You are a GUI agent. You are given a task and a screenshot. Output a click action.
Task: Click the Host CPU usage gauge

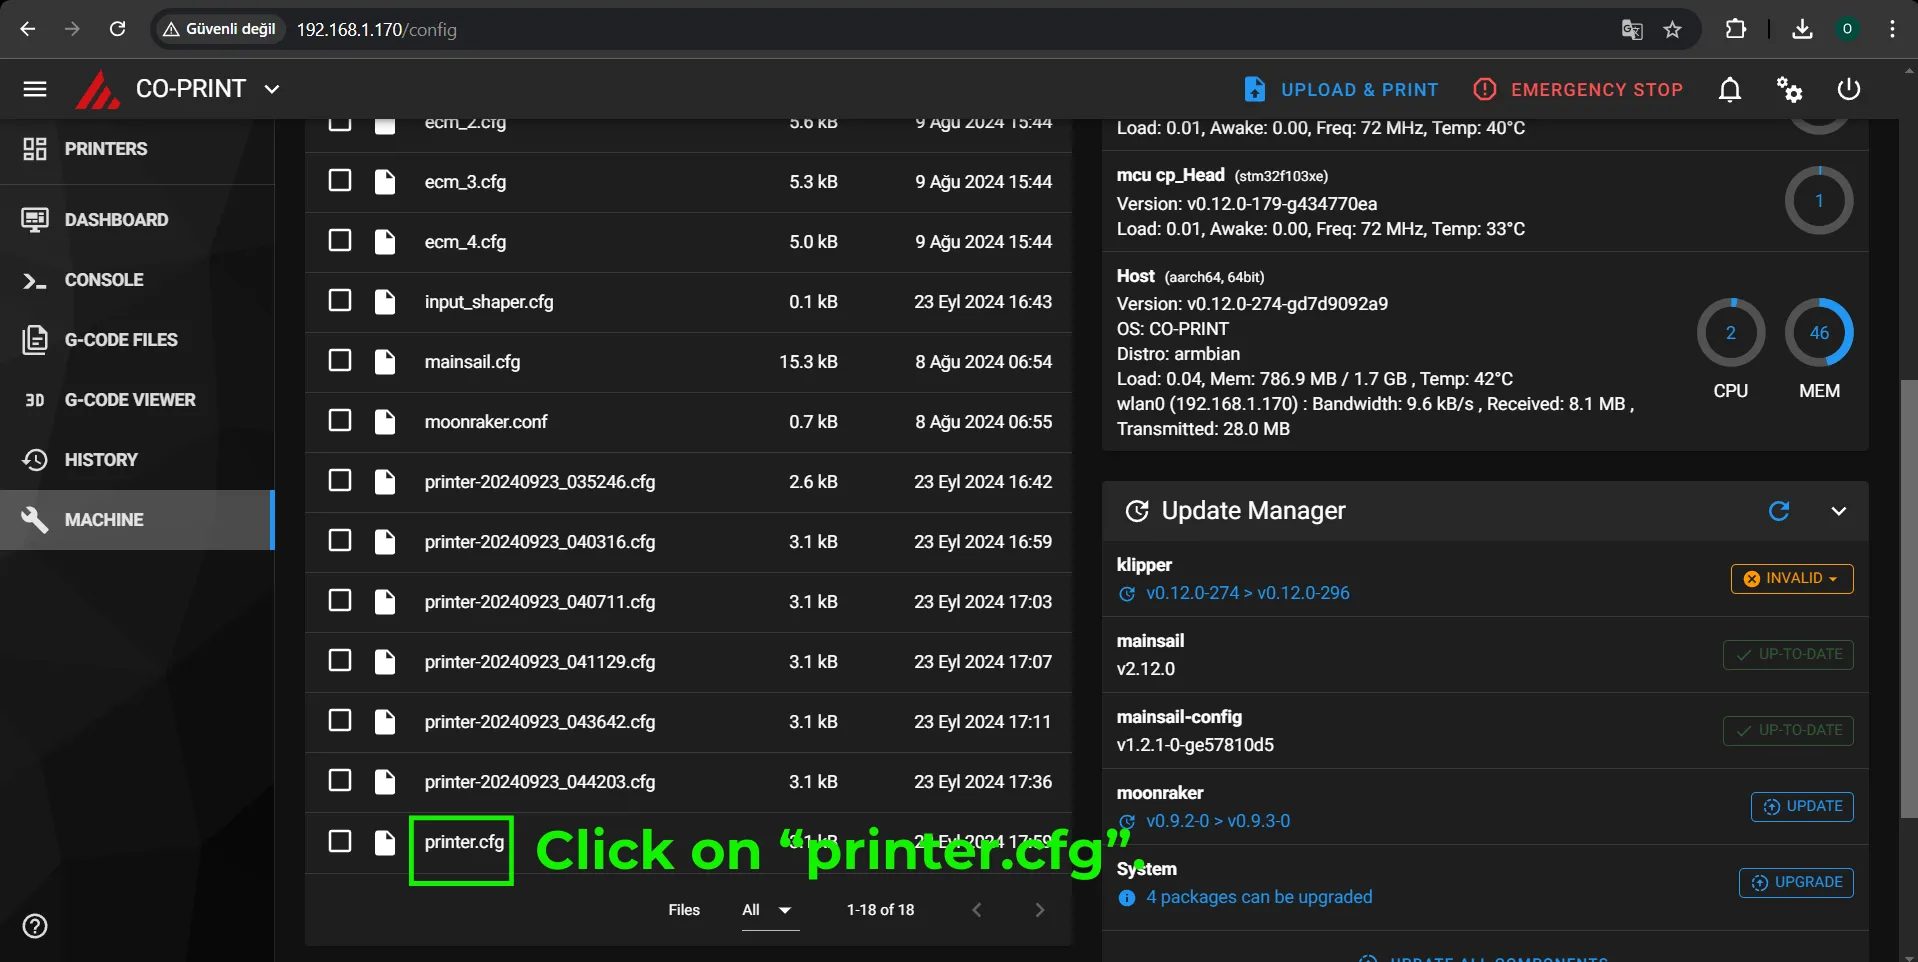pyautogui.click(x=1731, y=333)
